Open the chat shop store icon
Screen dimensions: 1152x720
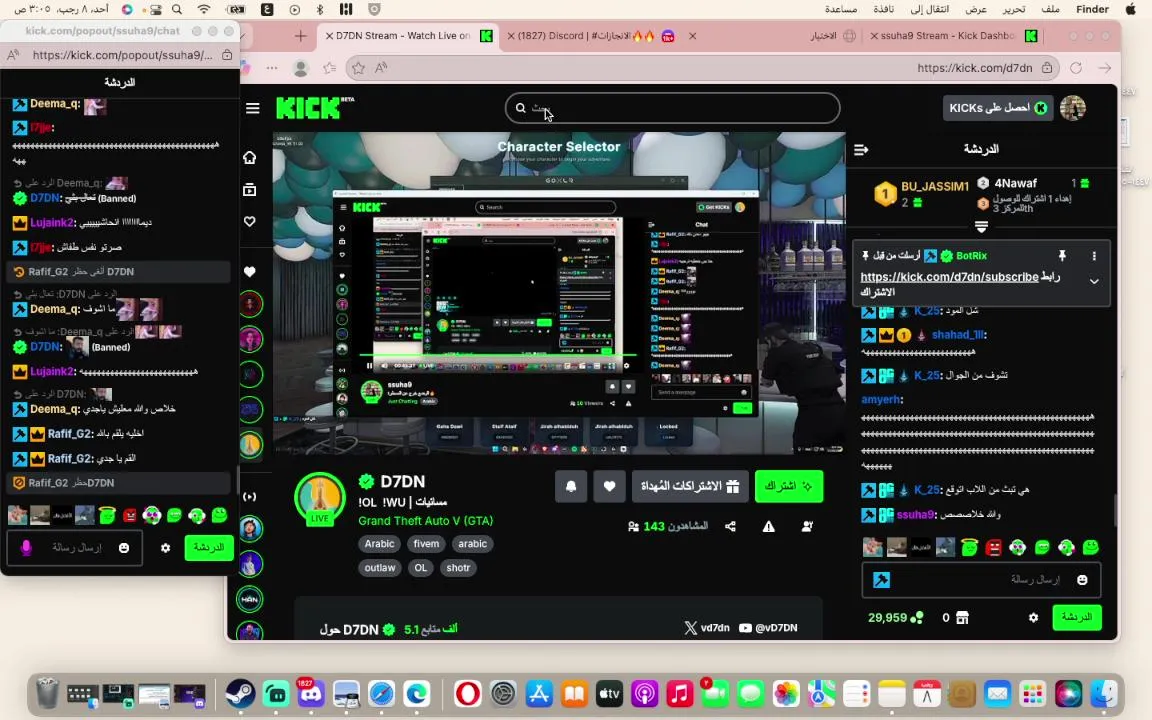tap(962, 618)
